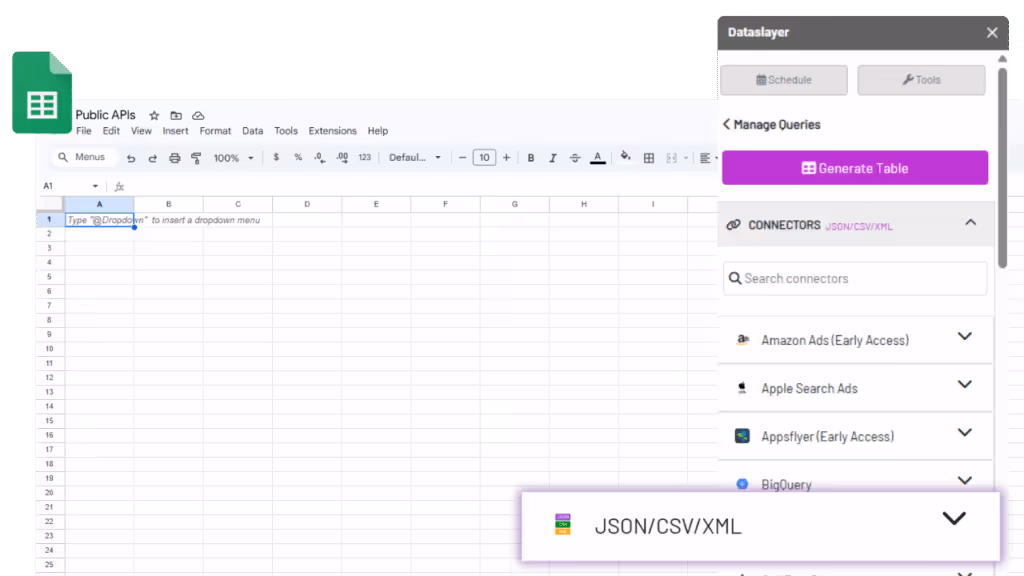Image resolution: width=1024 pixels, height=576 pixels.
Task: Expand the JSON/CSV/XML connector
Action: point(952,518)
